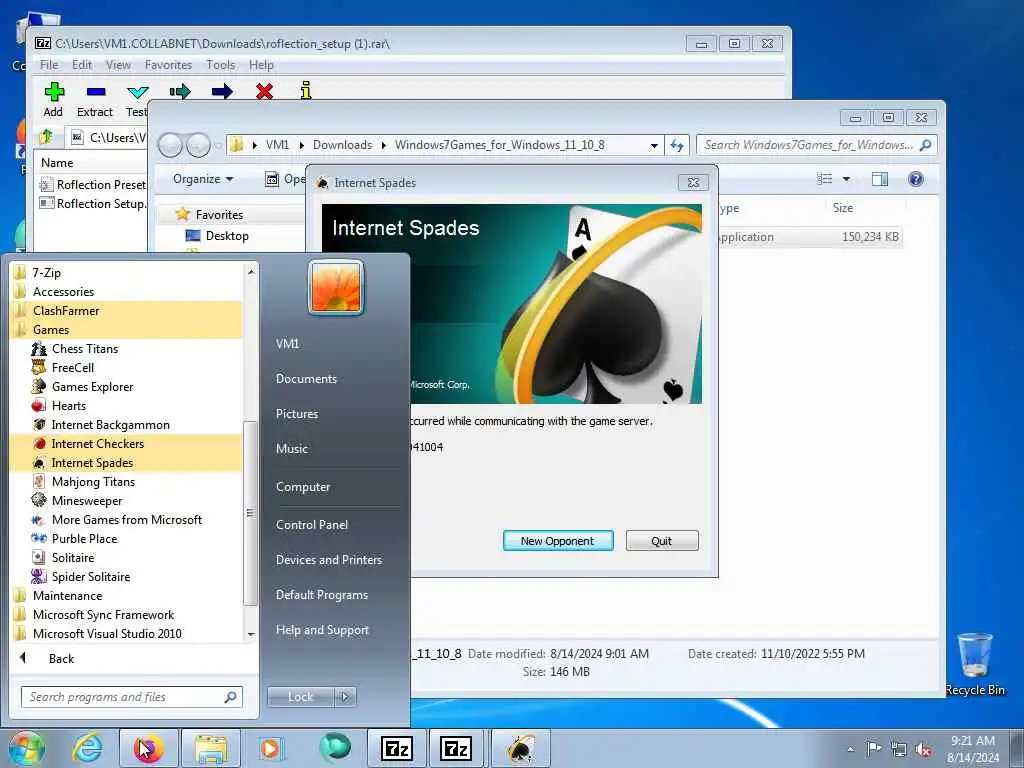Click the Copy arrow icon in 7-Zip toolbar
Screen dimensions: 1024x768
[x=180, y=91]
